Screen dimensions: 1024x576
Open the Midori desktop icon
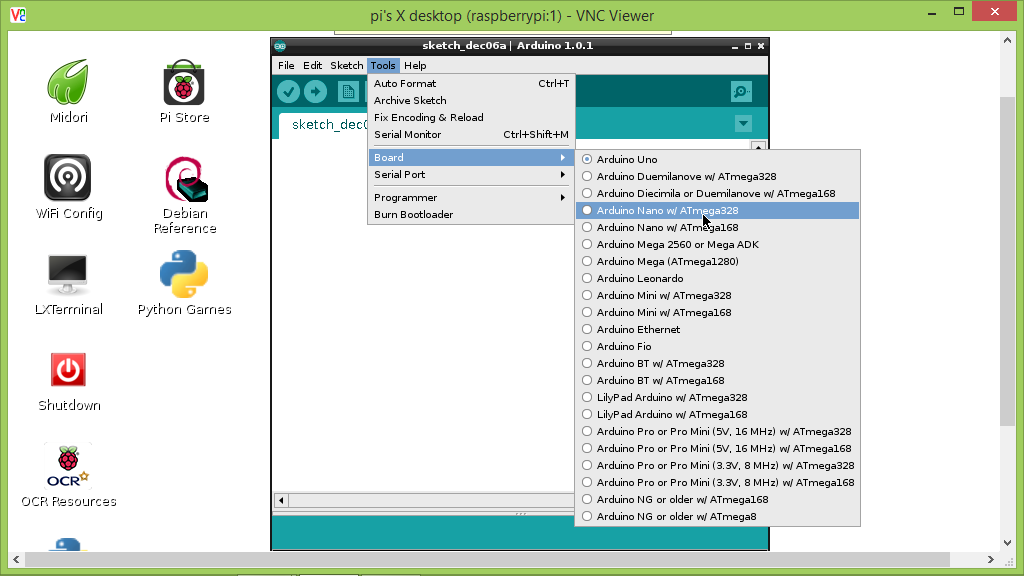coord(68,91)
